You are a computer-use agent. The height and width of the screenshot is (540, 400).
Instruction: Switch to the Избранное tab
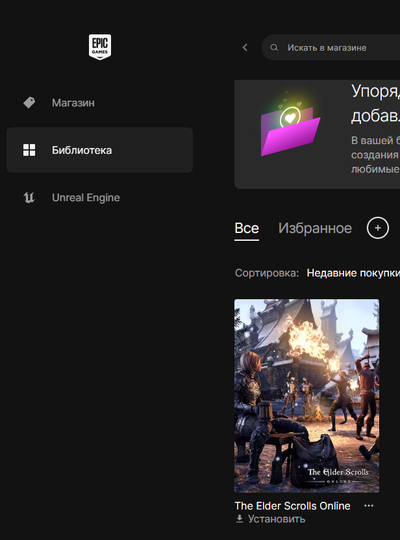click(x=315, y=228)
